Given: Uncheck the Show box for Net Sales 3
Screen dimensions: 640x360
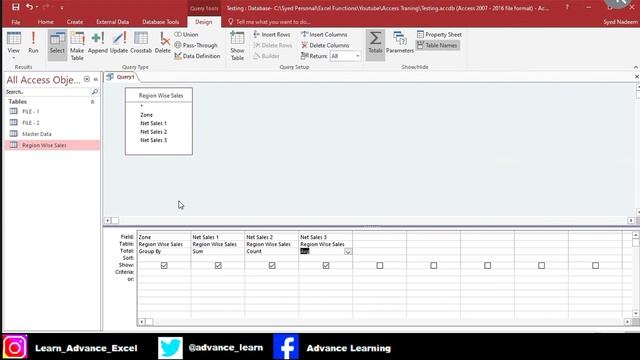Looking at the screenshot, I should tap(326, 265).
